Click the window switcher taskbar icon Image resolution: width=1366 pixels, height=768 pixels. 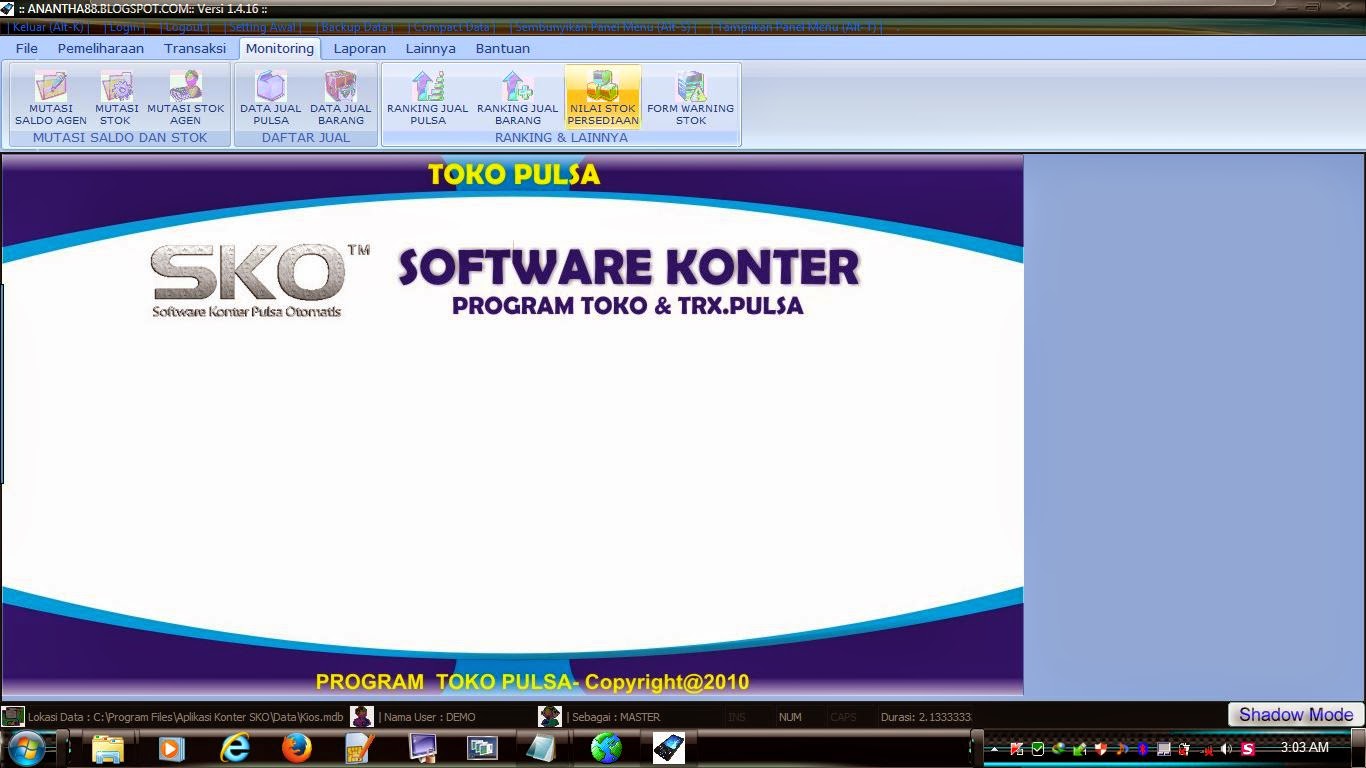pyautogui.click(x=483, y=748)
